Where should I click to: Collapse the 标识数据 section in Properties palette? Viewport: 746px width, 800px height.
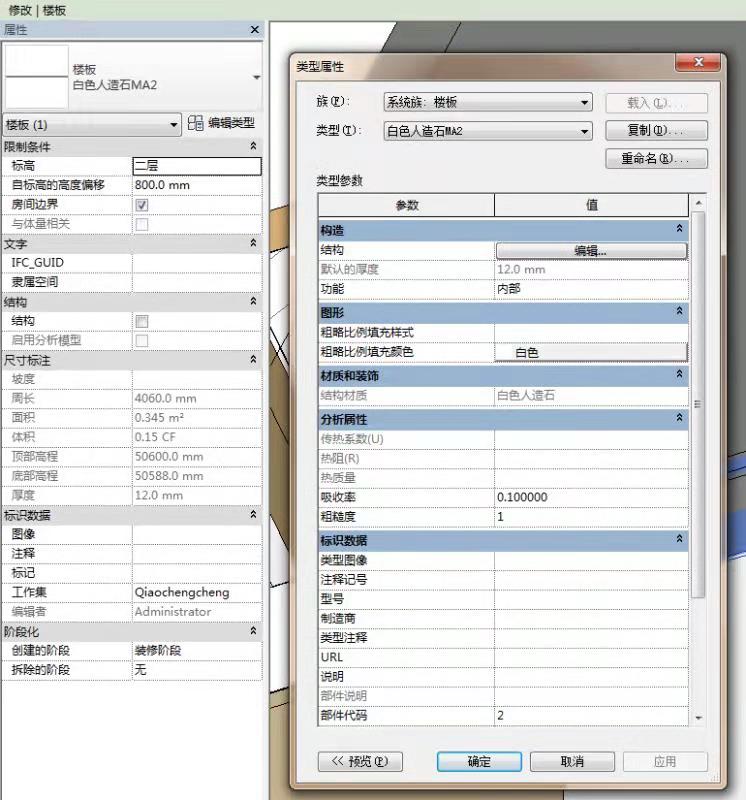[253, 515]
